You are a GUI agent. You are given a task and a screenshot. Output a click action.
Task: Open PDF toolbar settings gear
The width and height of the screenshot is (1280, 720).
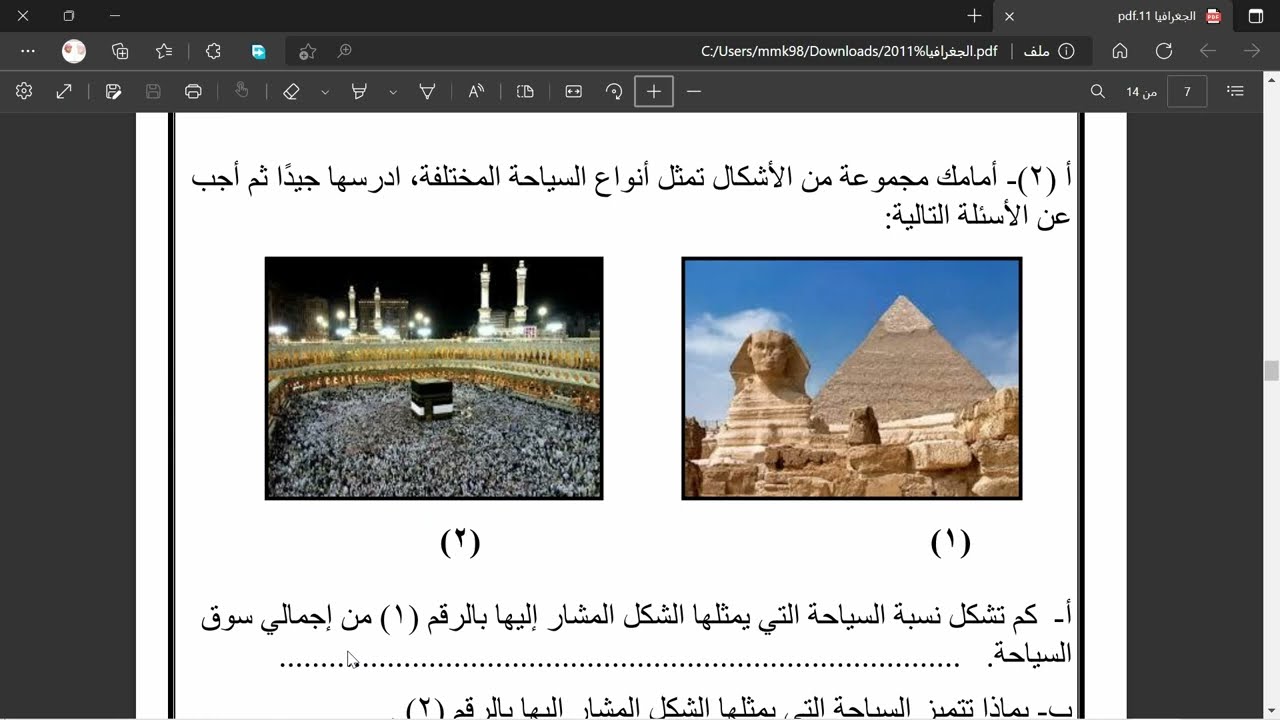pyautogui.click(x=24, y=91)
